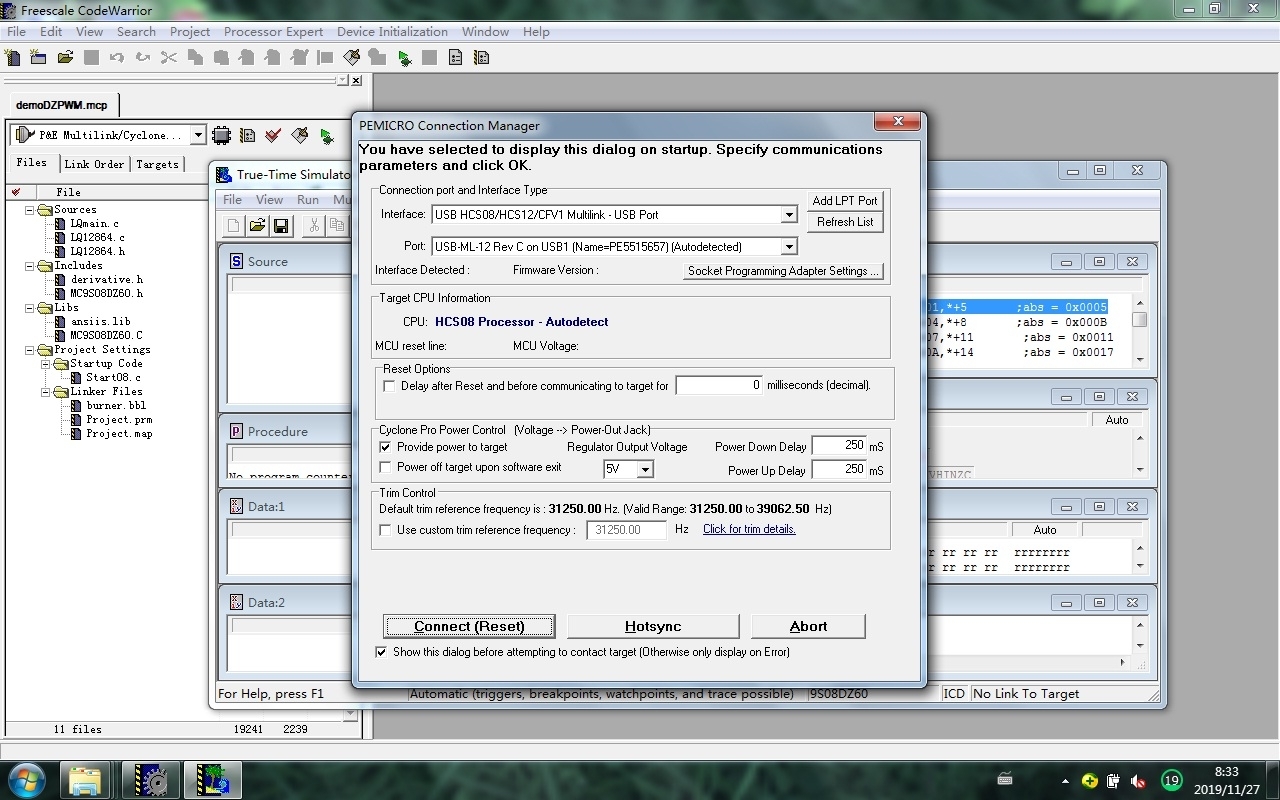Click the New Text File toolbar icon
This screenshot has width=1280, height=800.
point(13,58)
